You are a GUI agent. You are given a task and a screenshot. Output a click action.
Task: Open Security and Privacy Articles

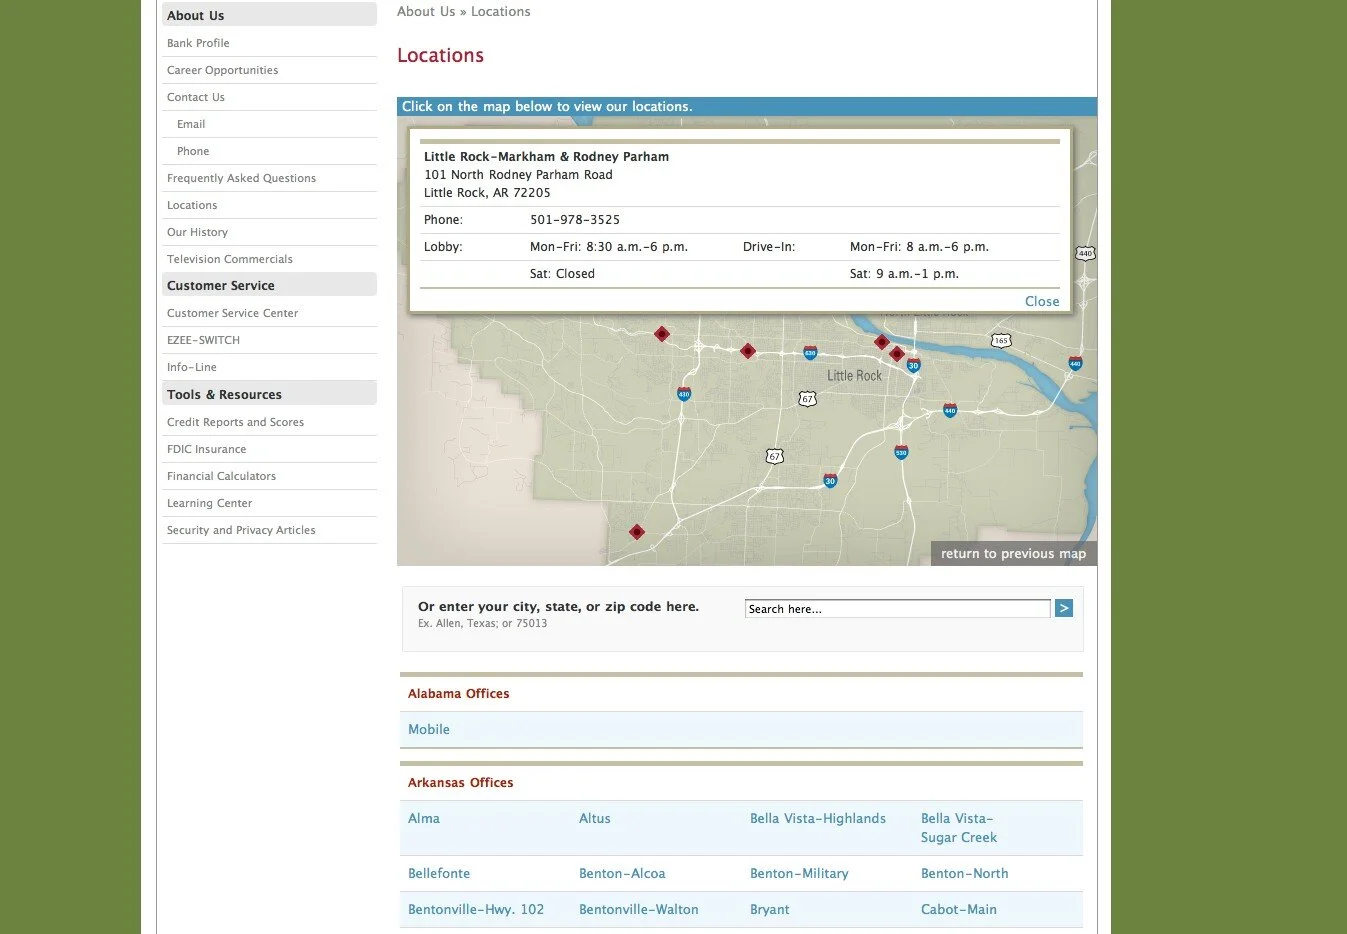(x=241, y=530)
